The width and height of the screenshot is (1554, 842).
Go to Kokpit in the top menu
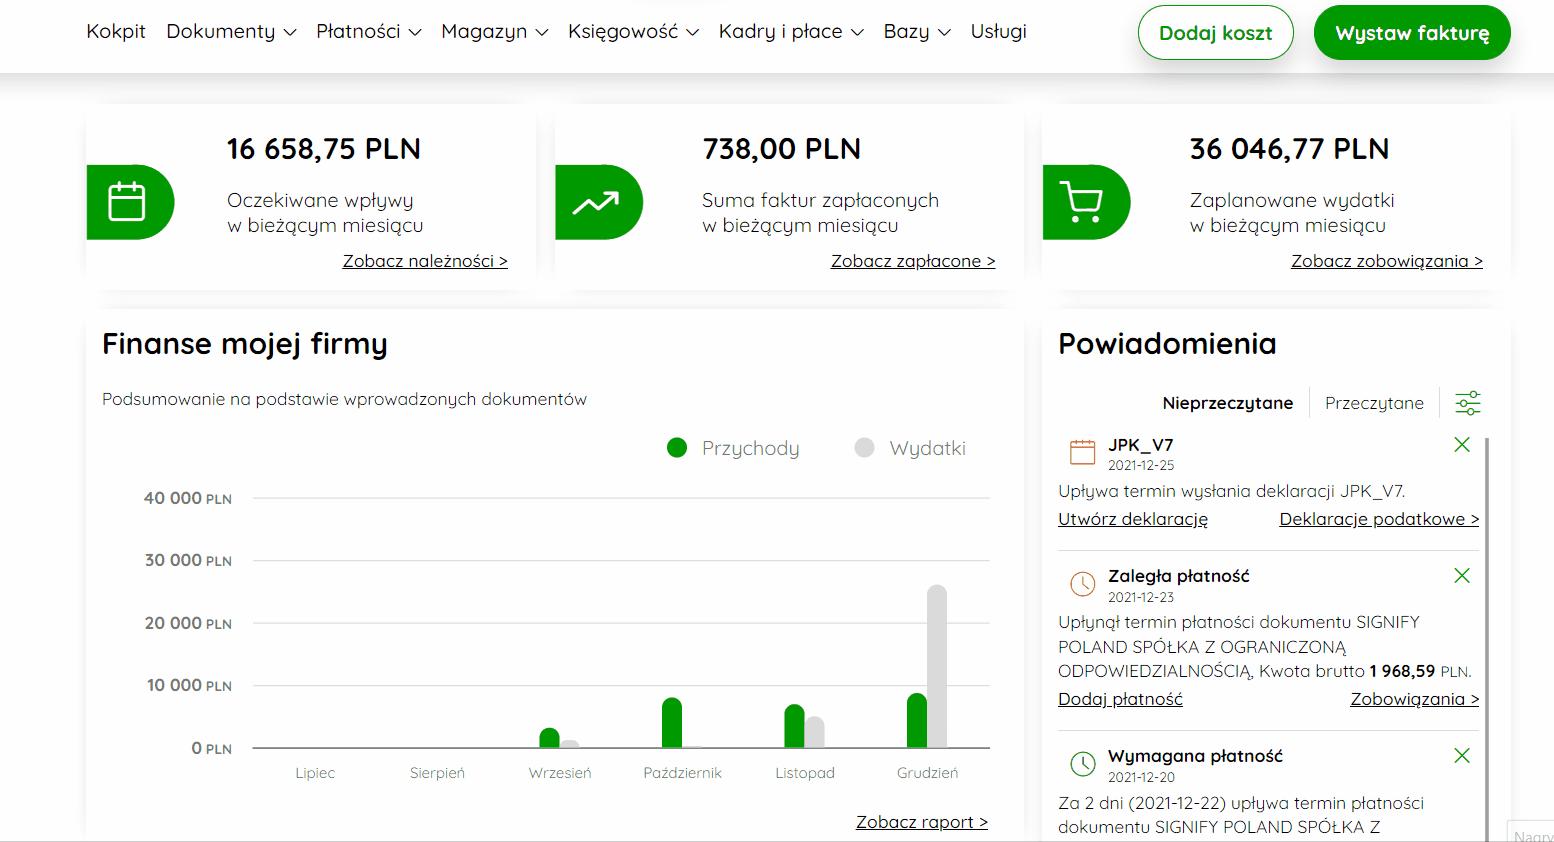click(x=116, y=32)
